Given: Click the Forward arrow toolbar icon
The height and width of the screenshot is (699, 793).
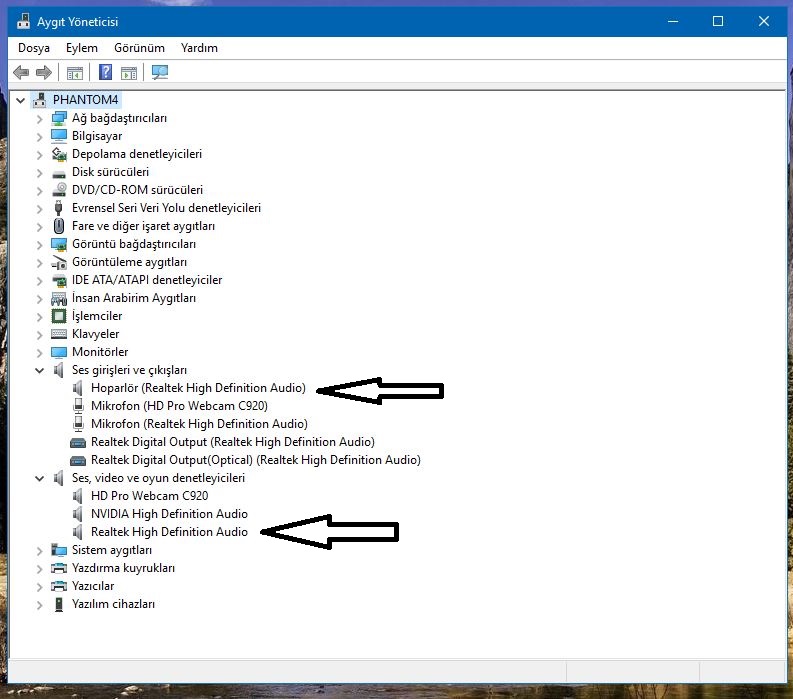Looking at the screenshot, I should tap(44, 72).
